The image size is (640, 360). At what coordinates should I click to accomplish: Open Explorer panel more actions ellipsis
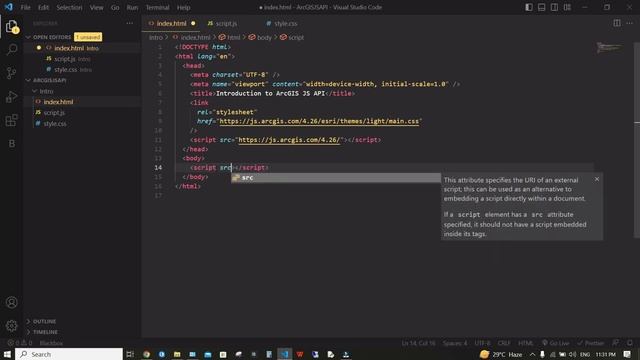(x=130, y=23)
